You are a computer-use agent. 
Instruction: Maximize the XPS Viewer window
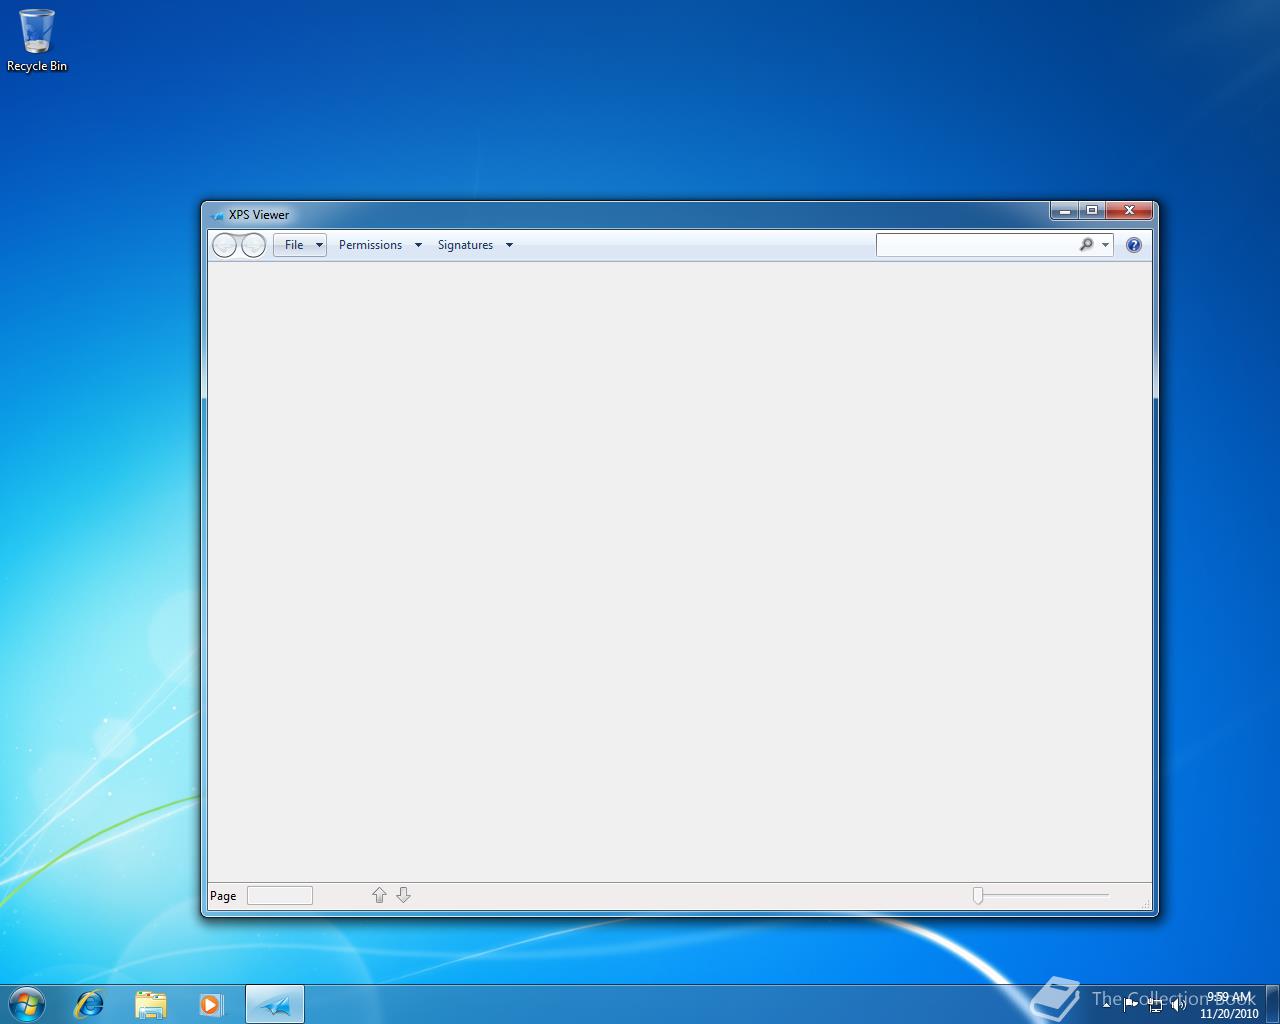(1092, 211)
